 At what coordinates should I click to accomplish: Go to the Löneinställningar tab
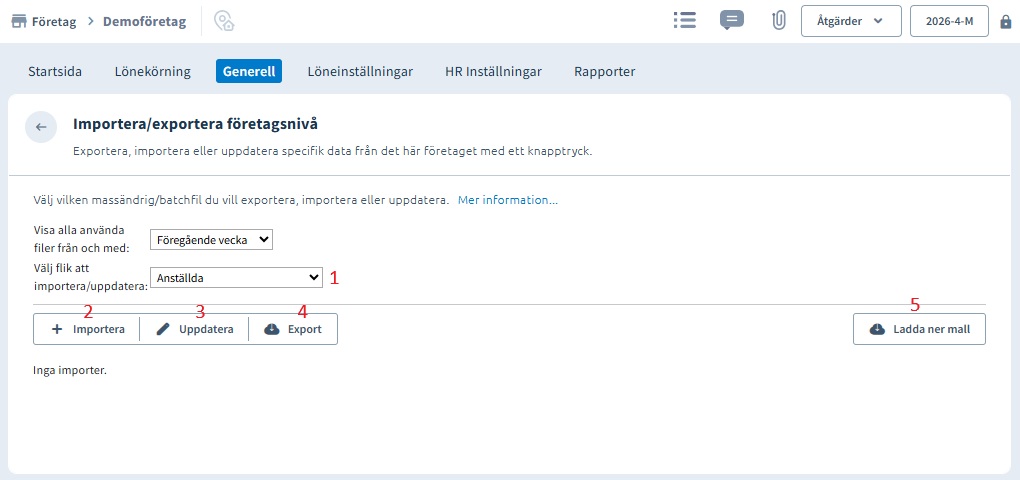(x=360, y=71)
